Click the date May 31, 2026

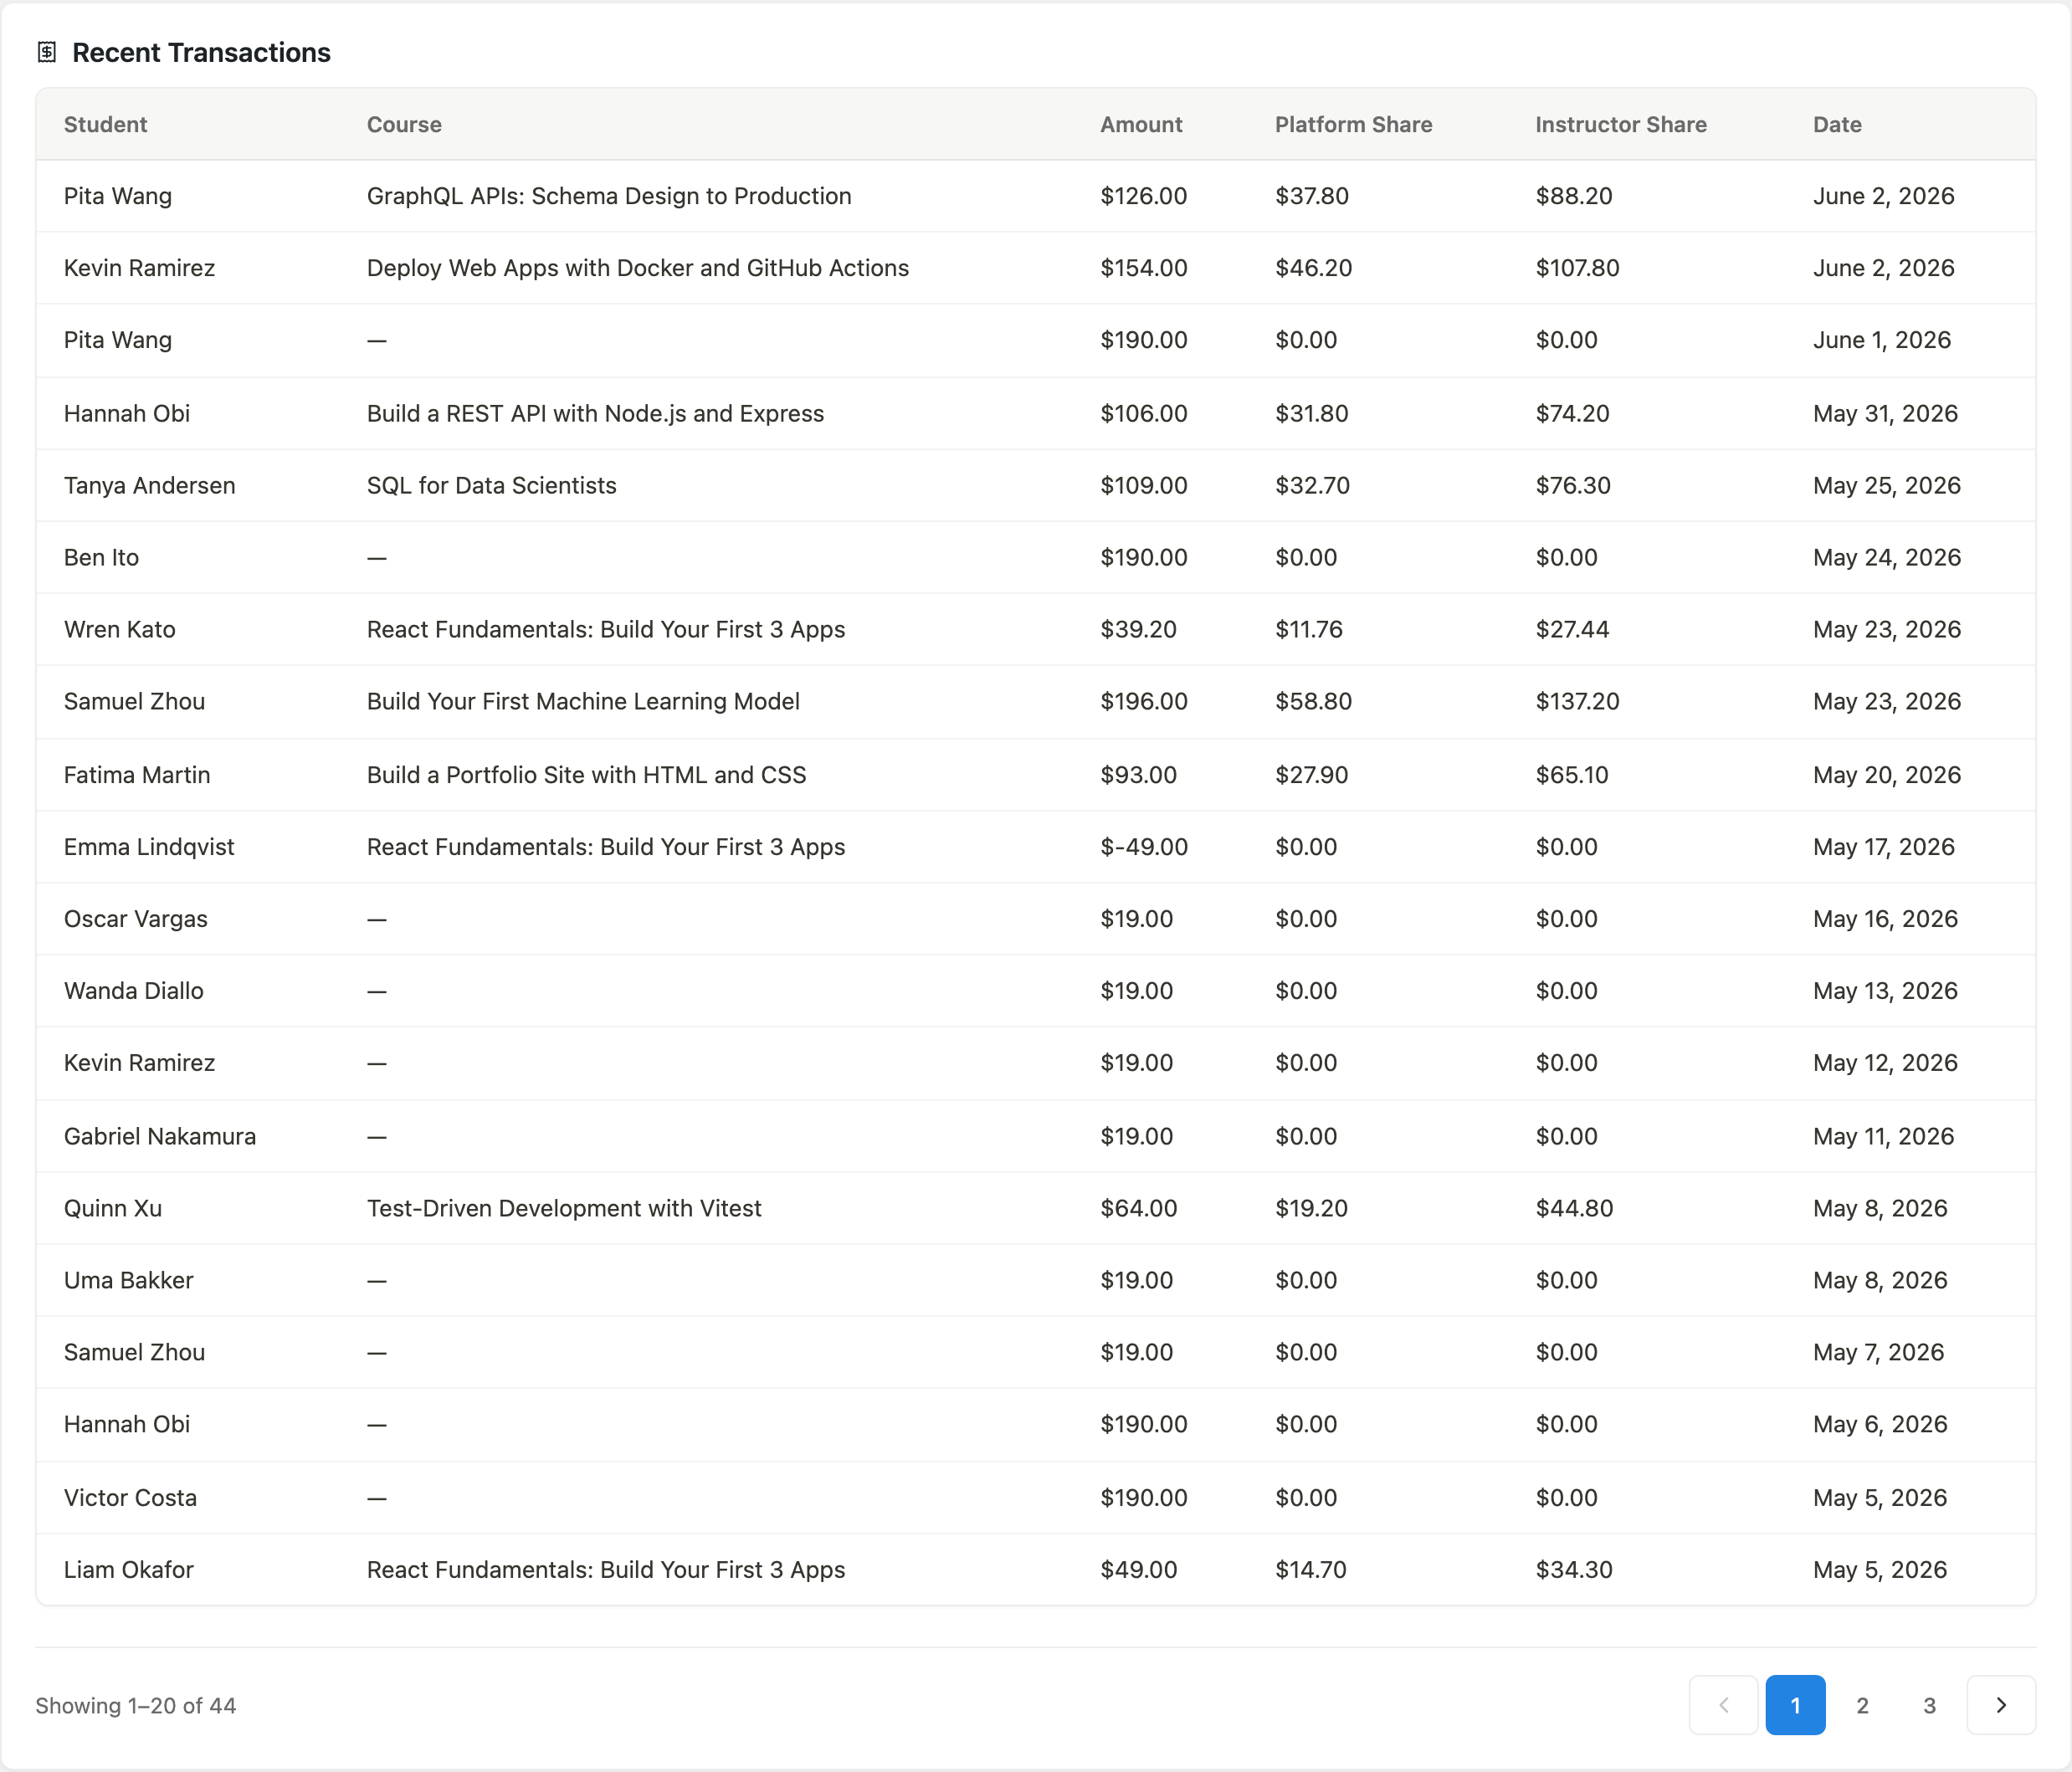coord(1885,413)
